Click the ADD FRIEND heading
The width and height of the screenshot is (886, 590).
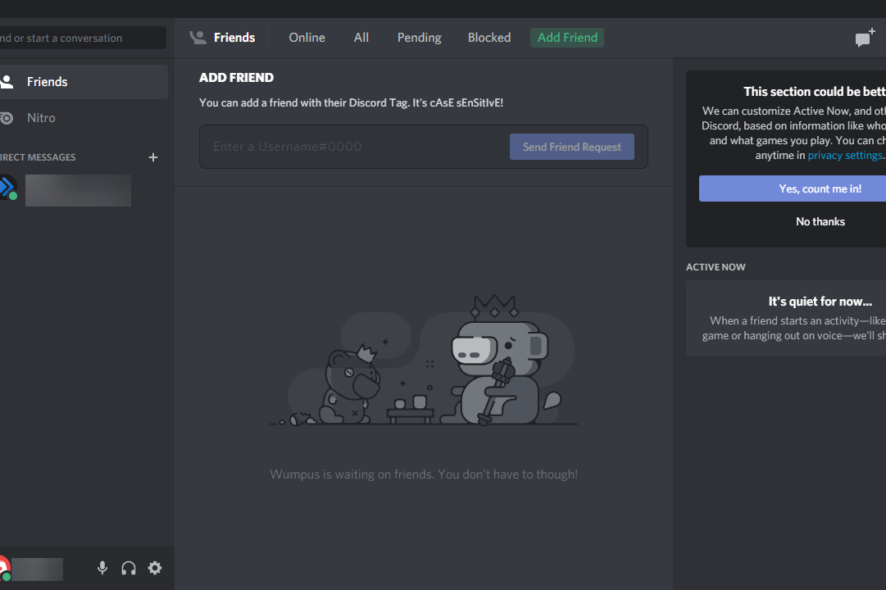pyautogui.click(x=236, y=78)
